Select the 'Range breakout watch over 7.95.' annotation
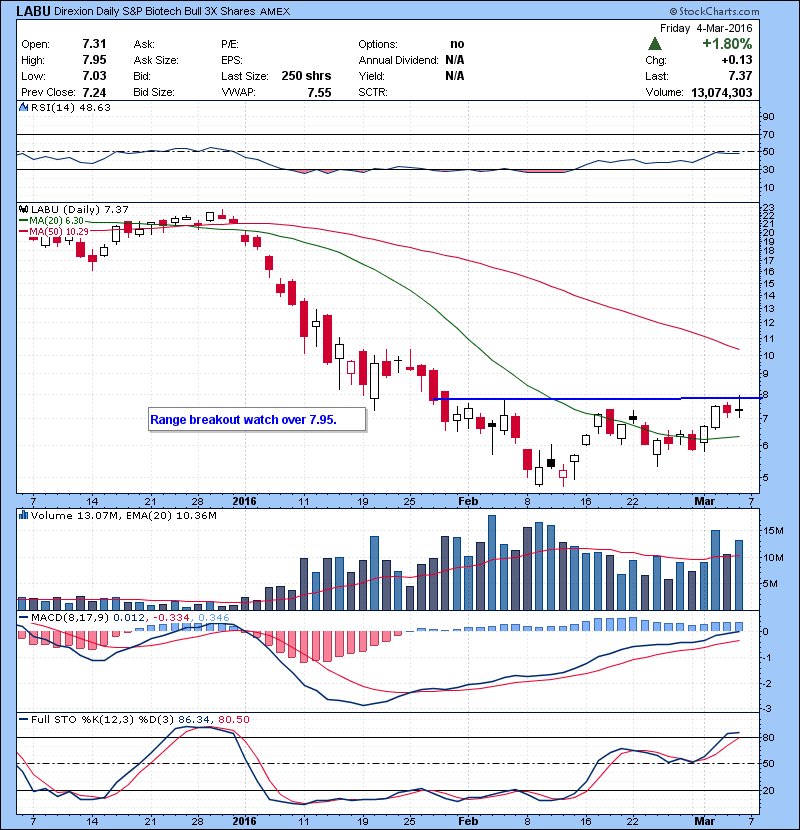The height and width of the screenshot is (830, 800). click(257, 420)
